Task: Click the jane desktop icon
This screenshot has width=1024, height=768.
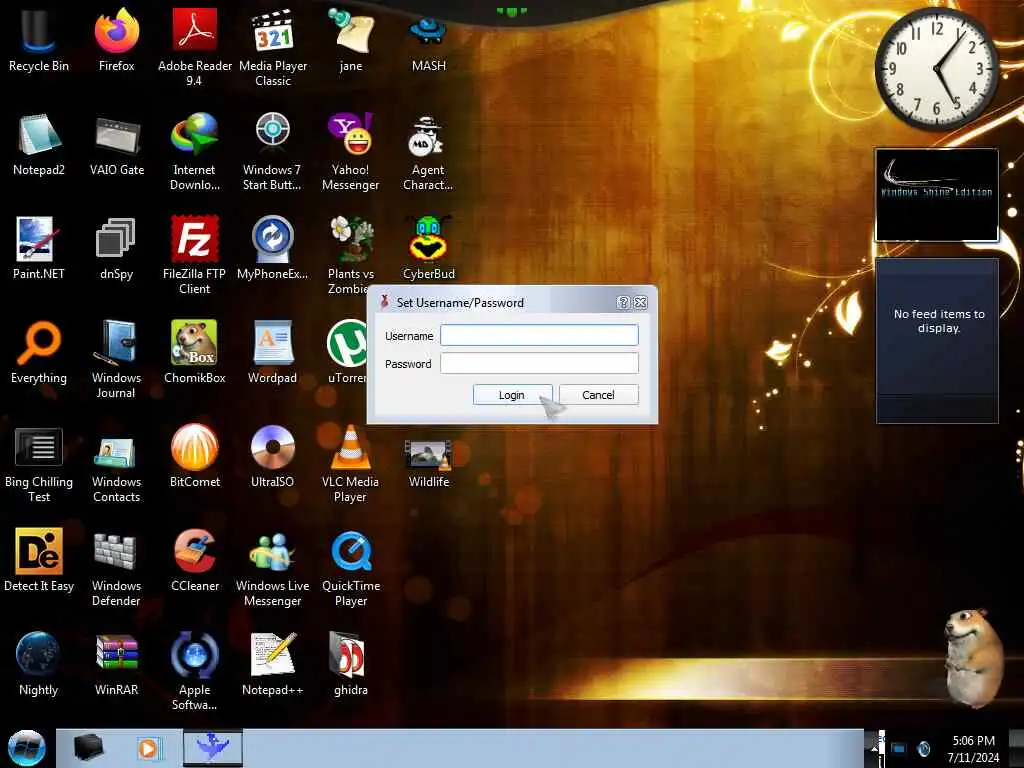Action: tap(351, 39)
